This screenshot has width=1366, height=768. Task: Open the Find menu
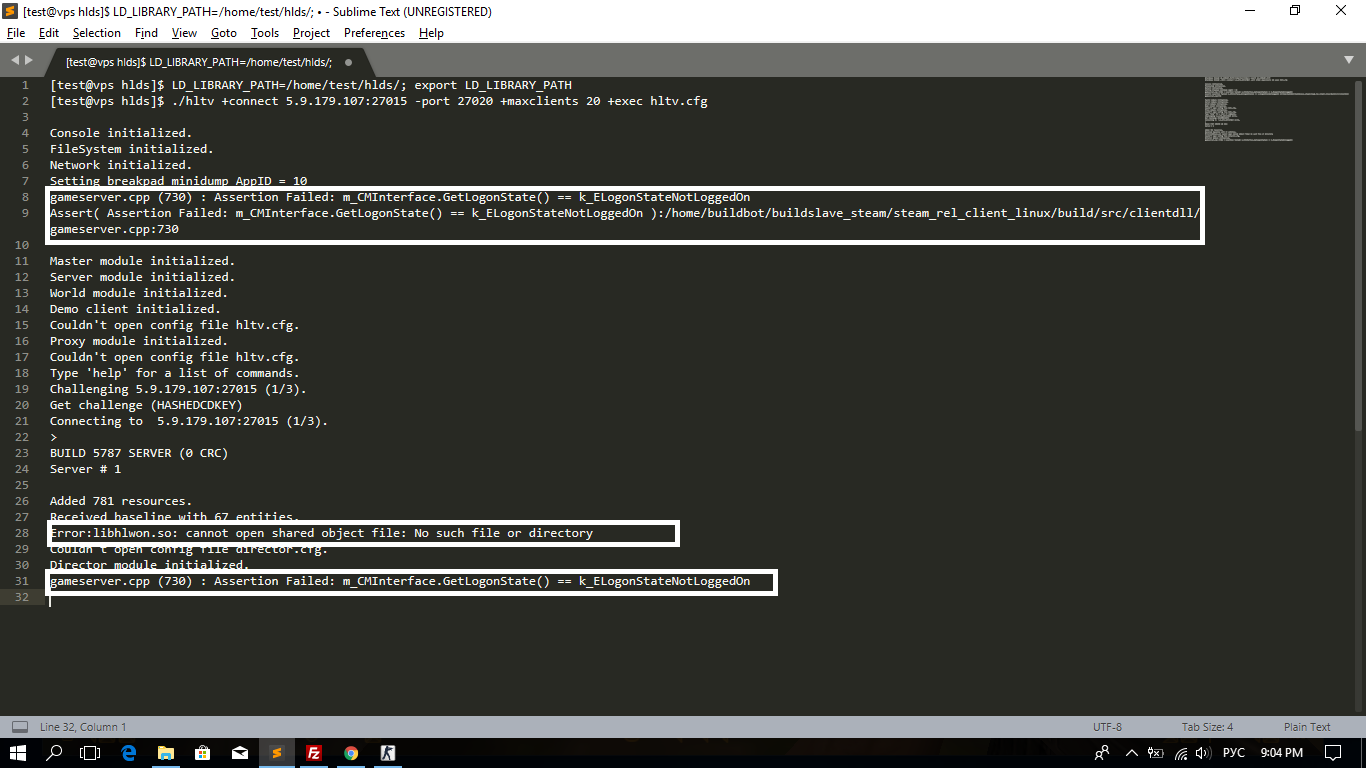click(x=146, y=33)
